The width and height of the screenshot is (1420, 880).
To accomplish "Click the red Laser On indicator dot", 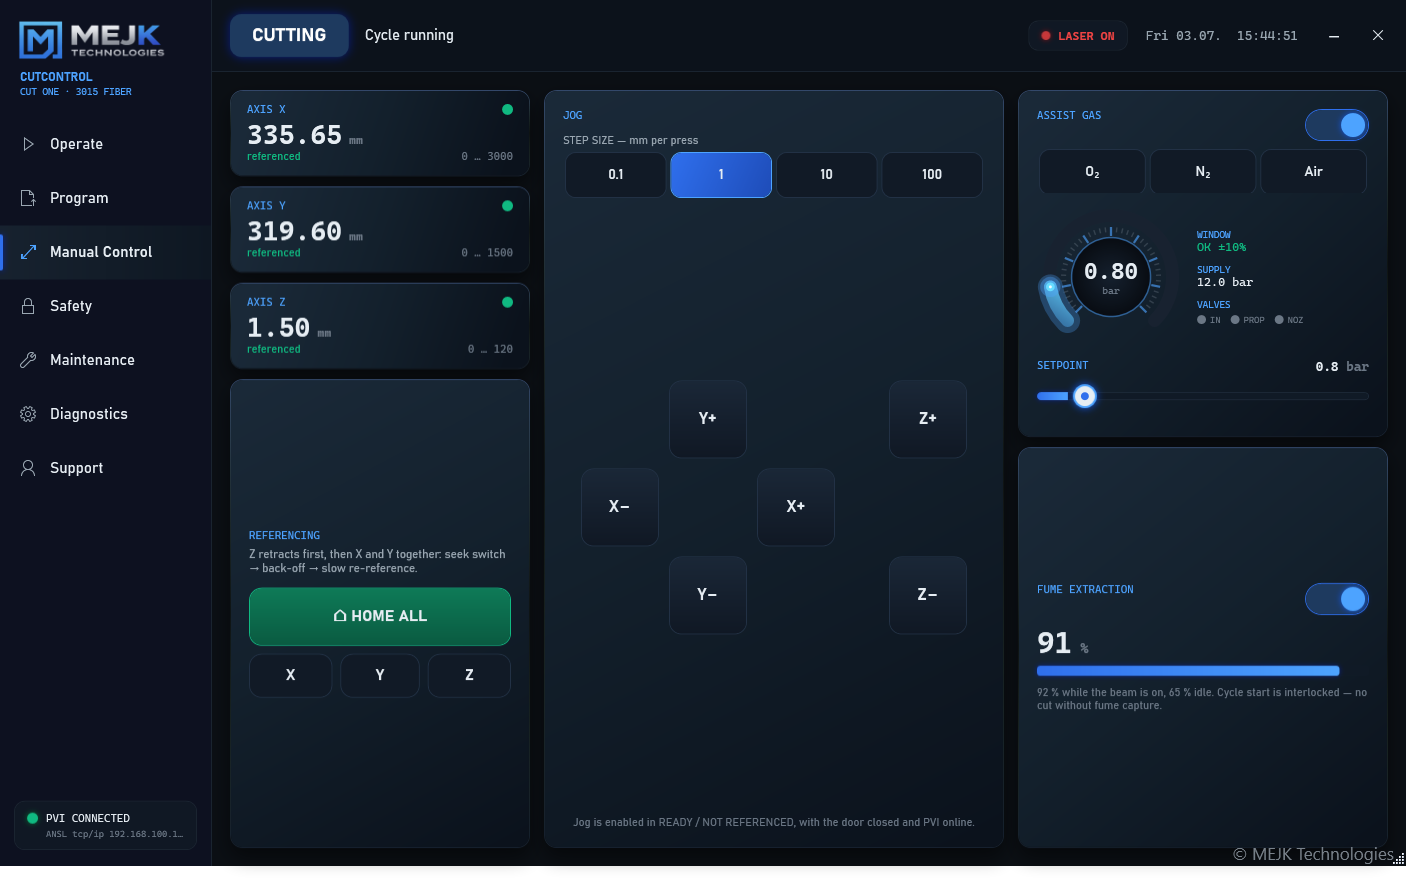I will [1046, 36].
